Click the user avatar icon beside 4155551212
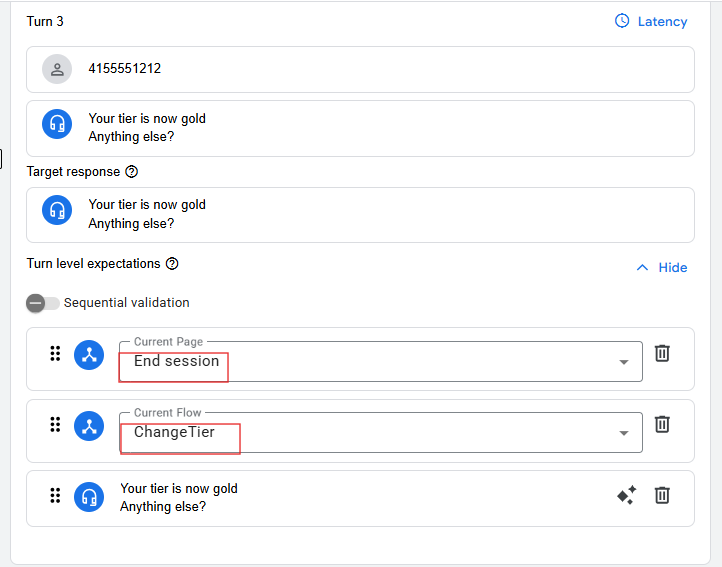Viewport: 722px width, 567px height. (57, 69)
